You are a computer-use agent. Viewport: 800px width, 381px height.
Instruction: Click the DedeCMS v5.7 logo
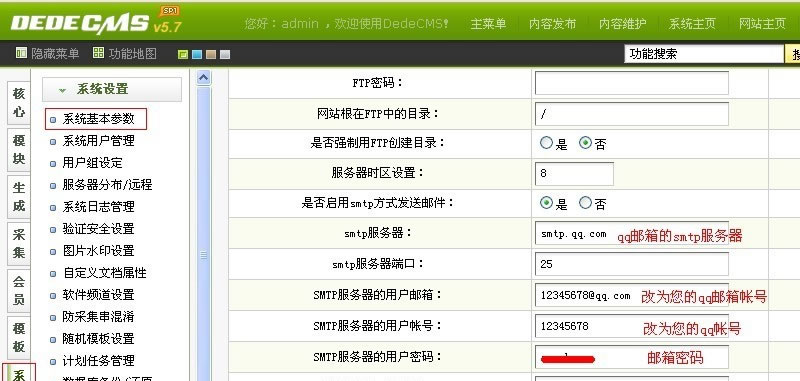96,21
